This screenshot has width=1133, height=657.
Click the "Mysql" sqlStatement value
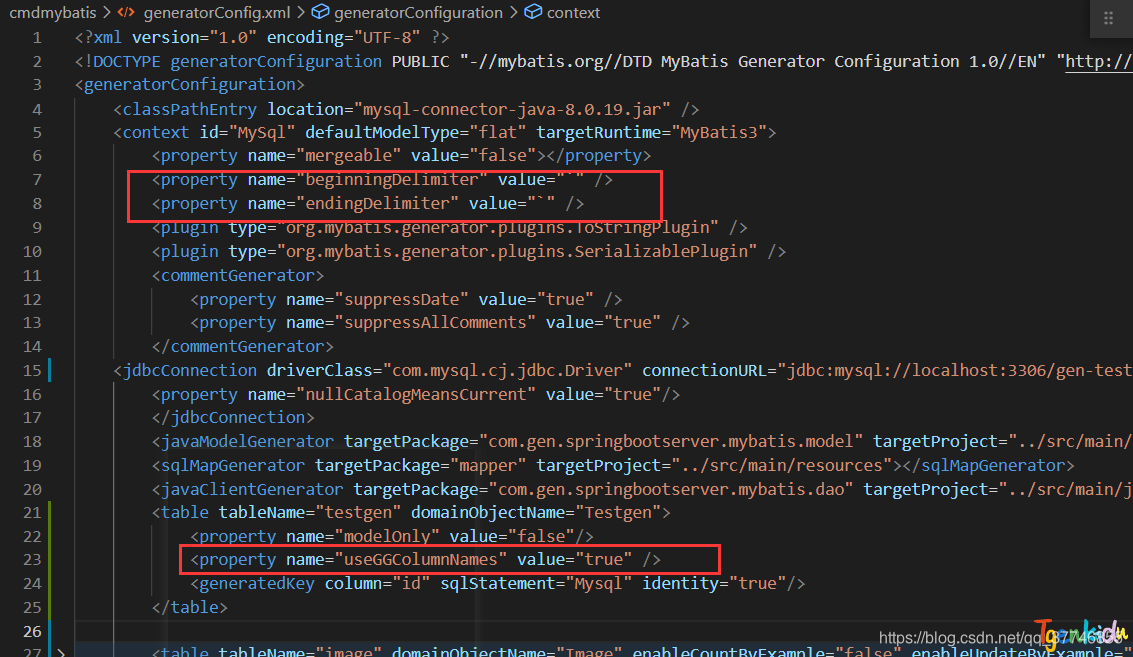click(598, 583)
